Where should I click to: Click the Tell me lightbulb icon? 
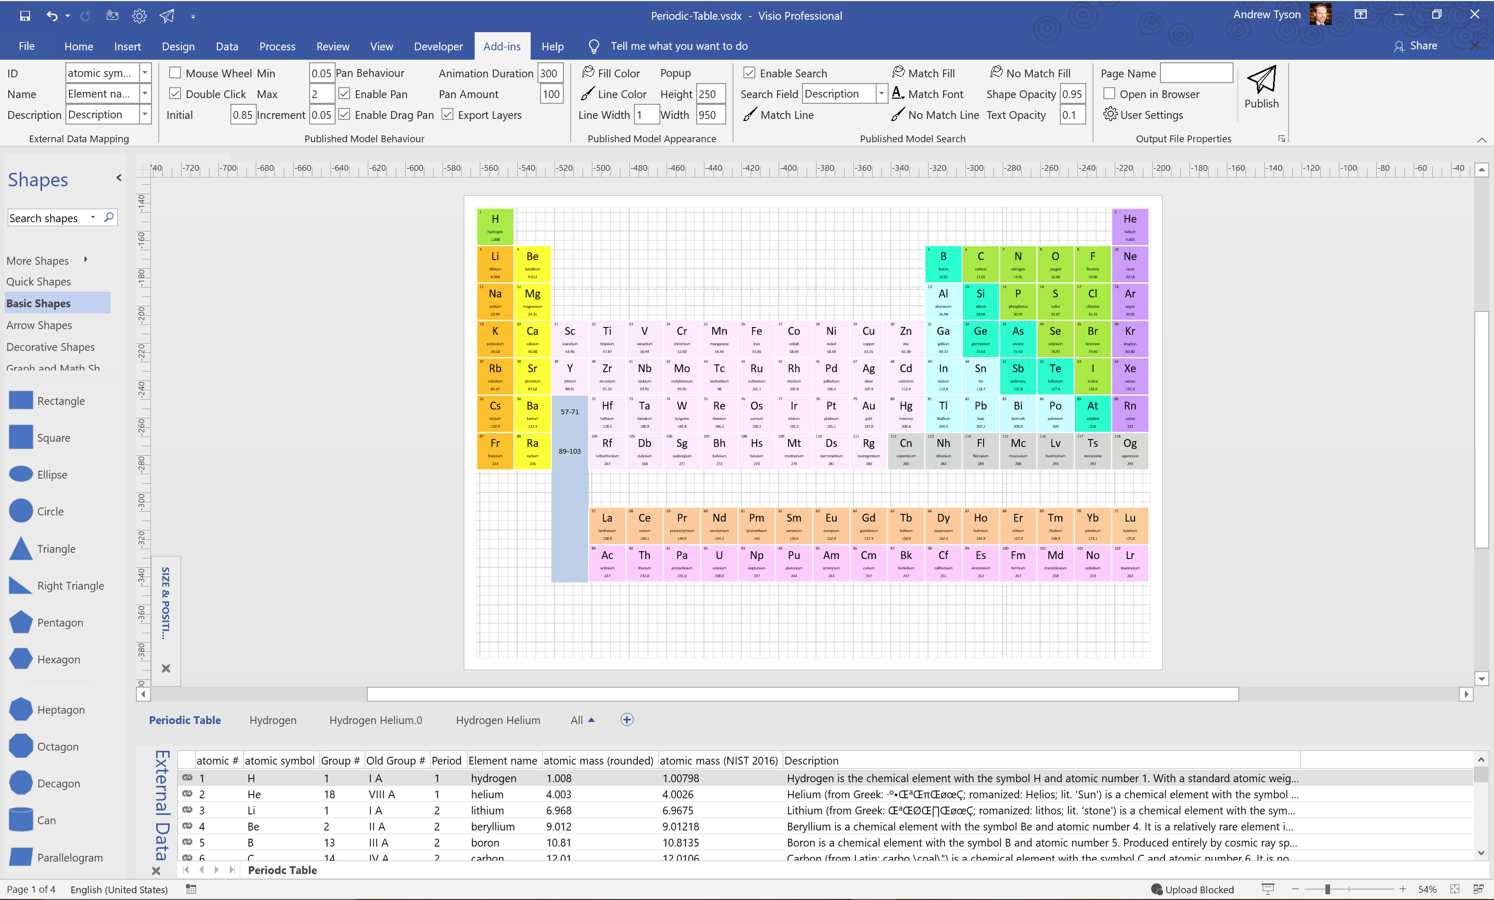click(594, 47)
